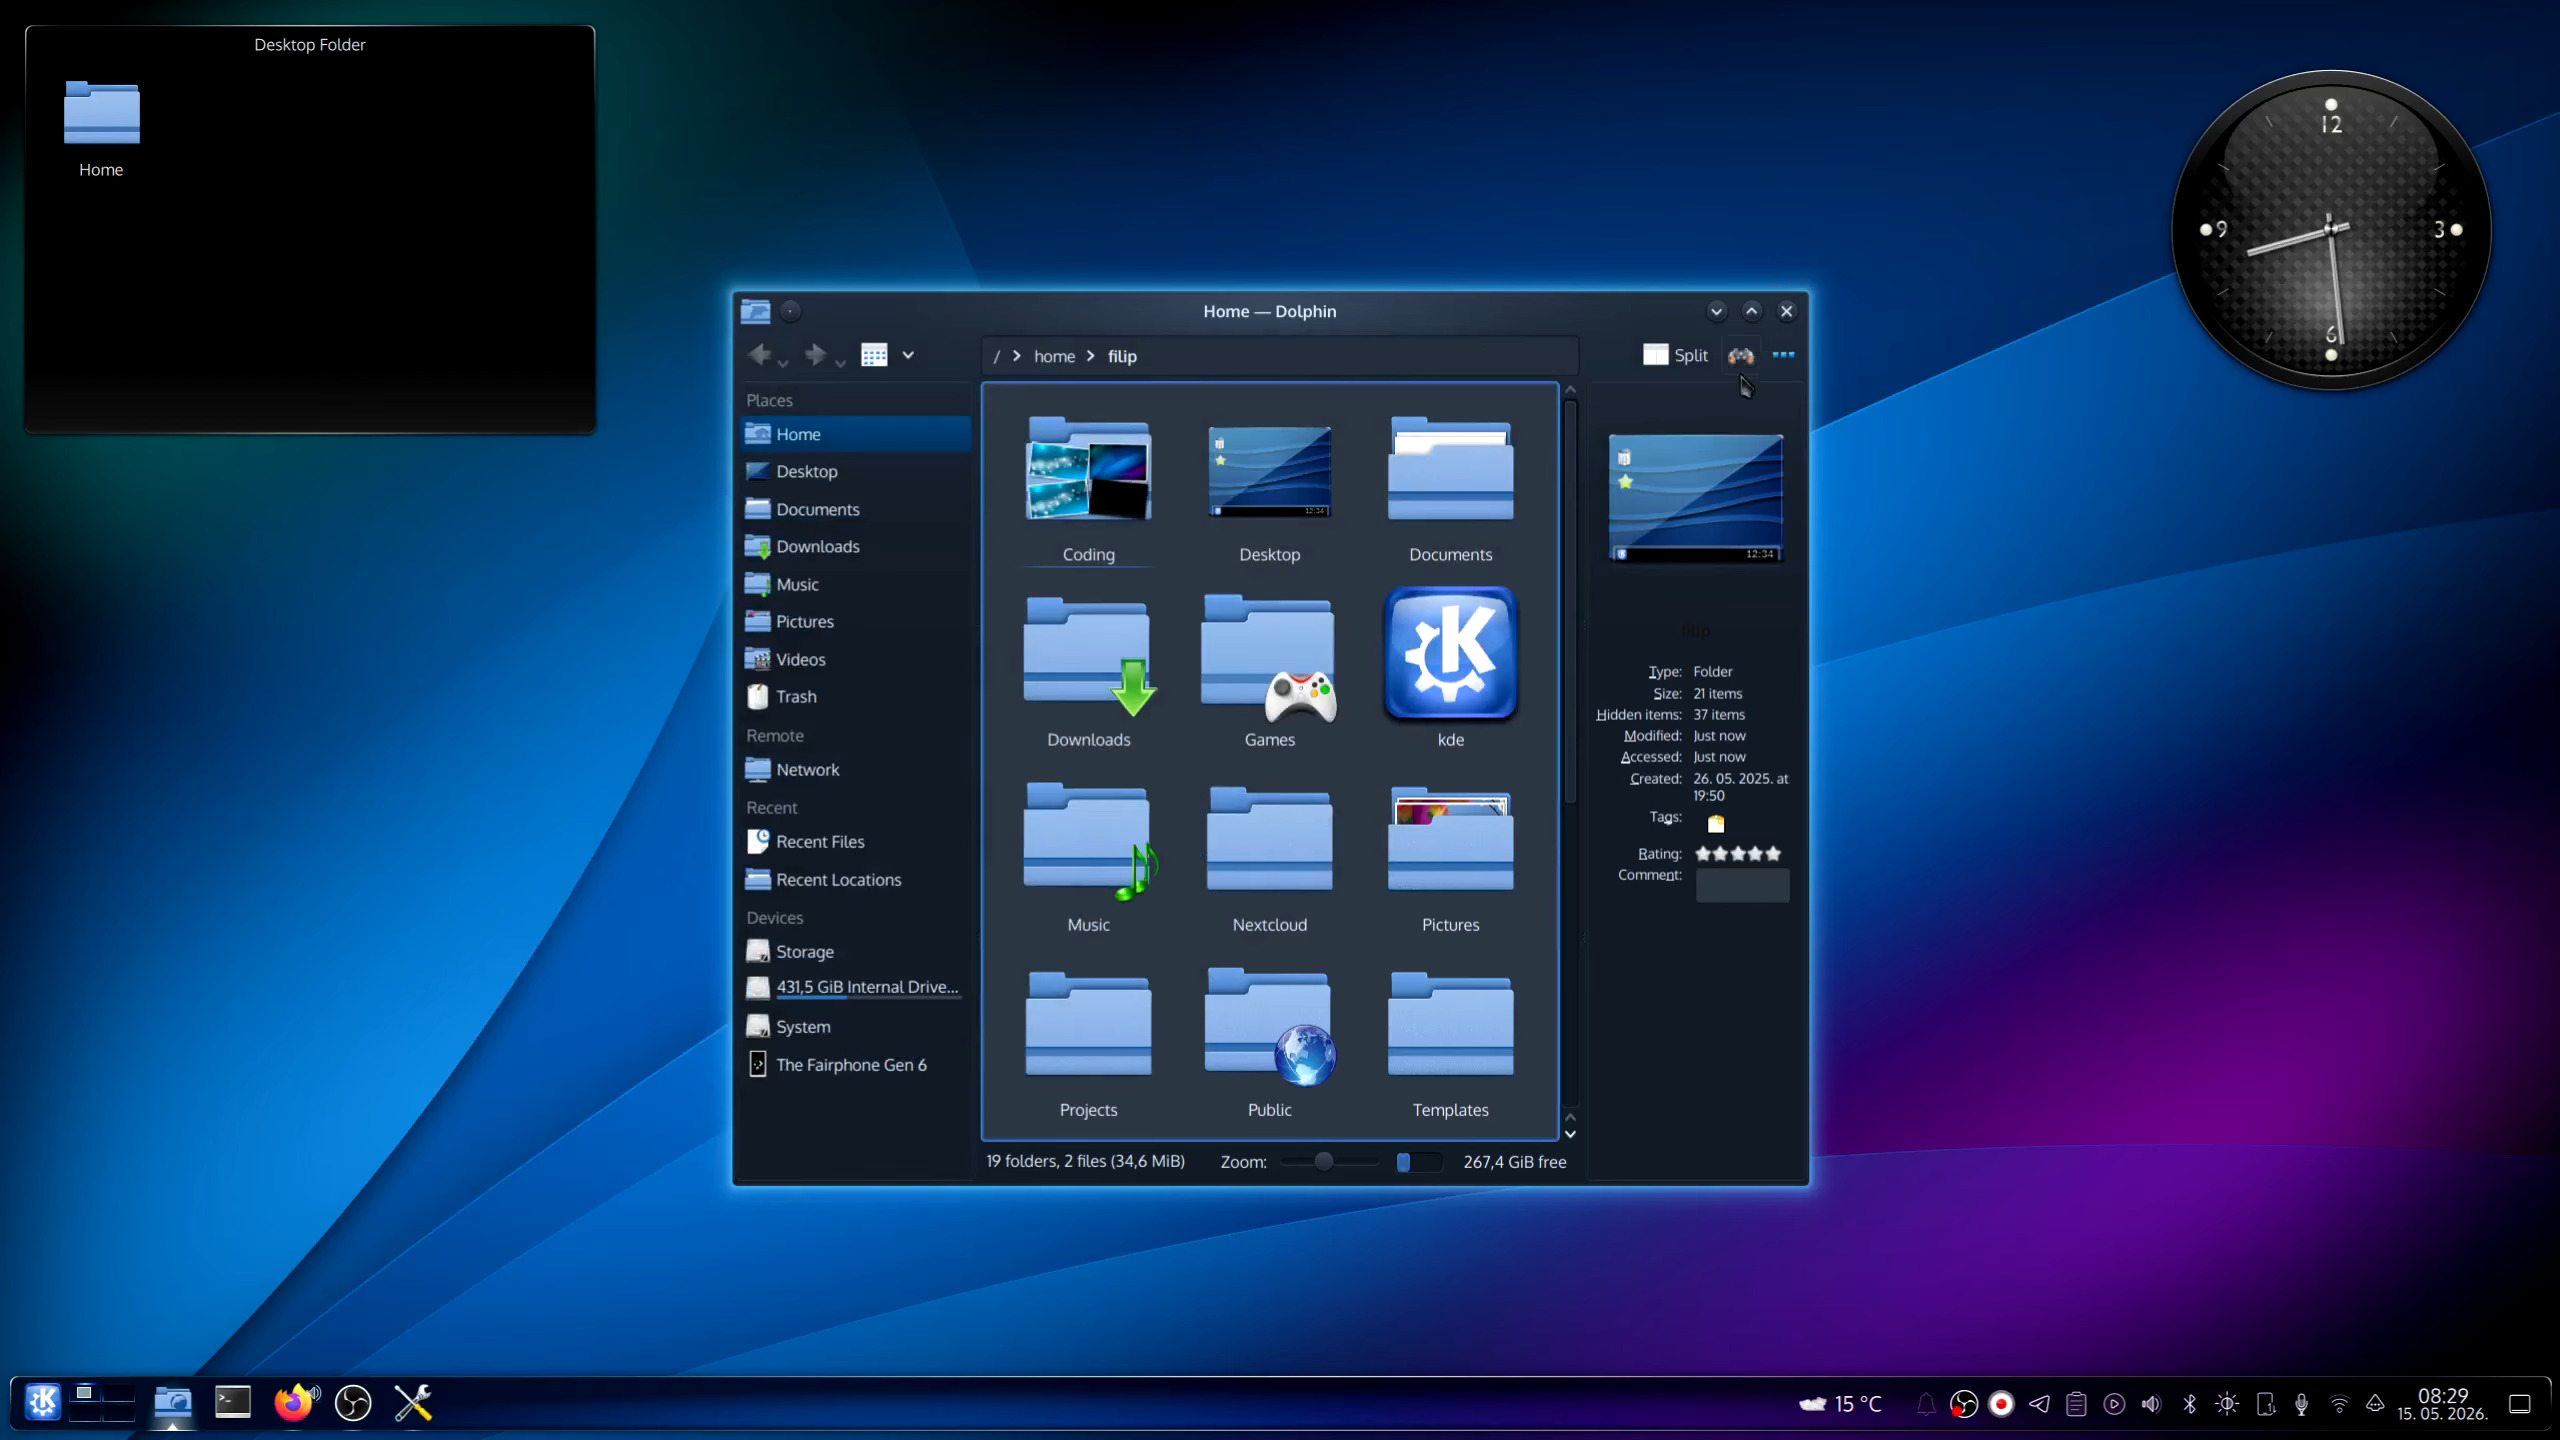Open the KDE application launcher

(42, 1402)
